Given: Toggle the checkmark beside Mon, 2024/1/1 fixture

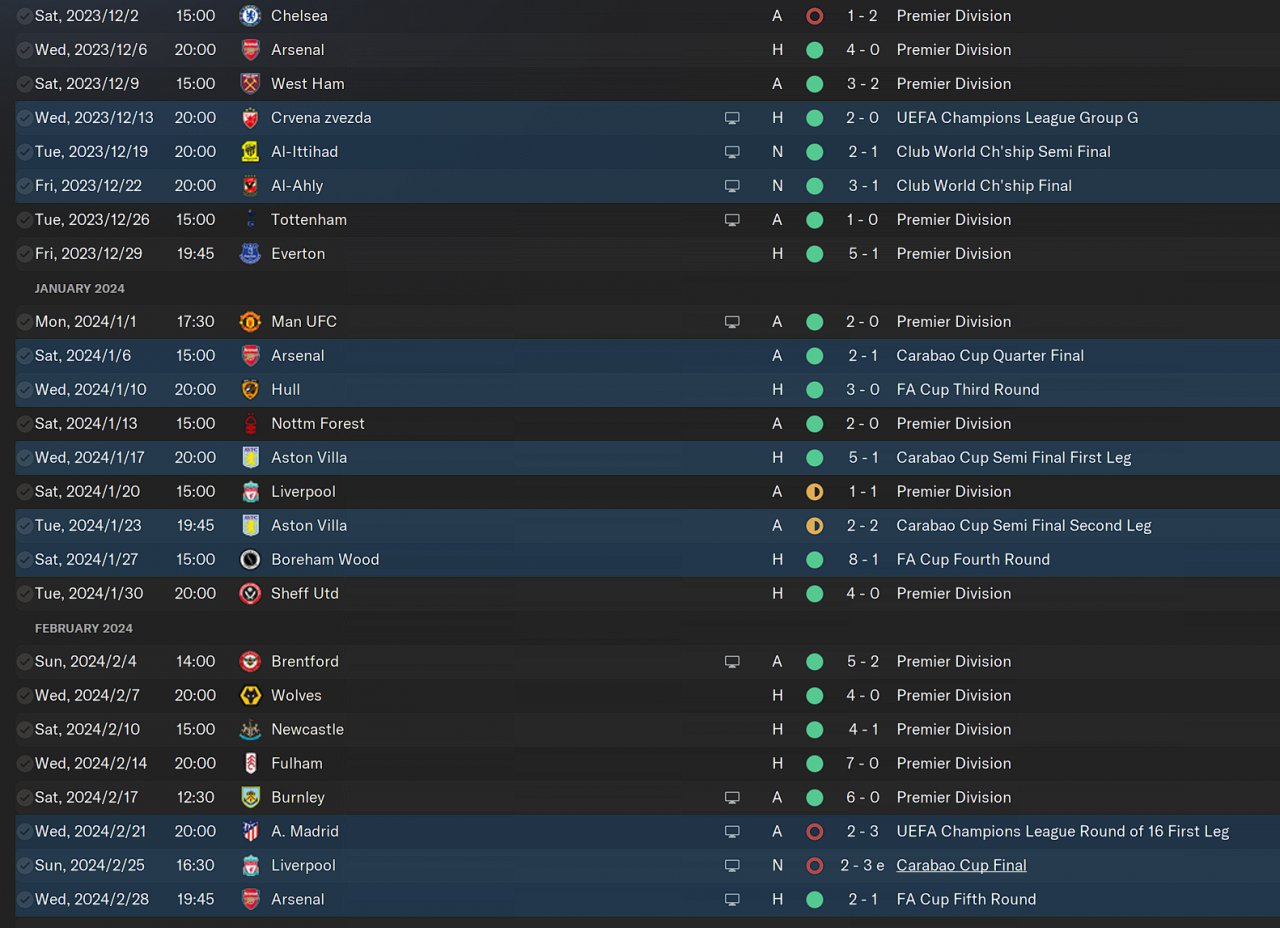Looking at the screenshot, I should click(24, 322).
